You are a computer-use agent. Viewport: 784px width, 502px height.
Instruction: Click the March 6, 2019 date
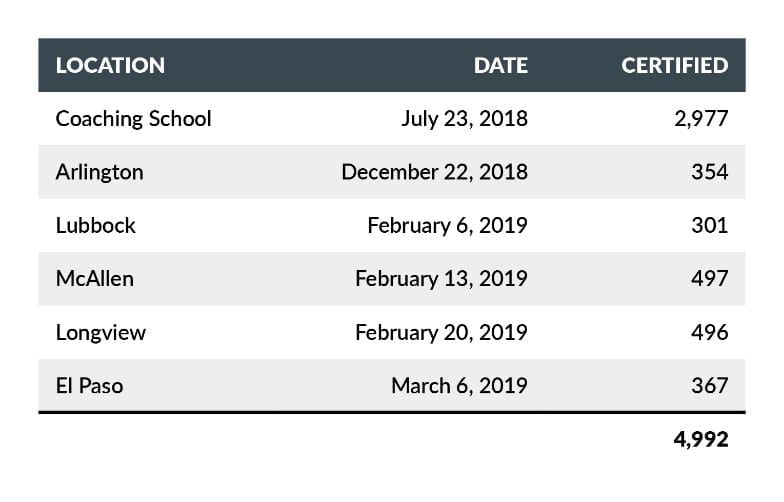(x=459, y=385)
